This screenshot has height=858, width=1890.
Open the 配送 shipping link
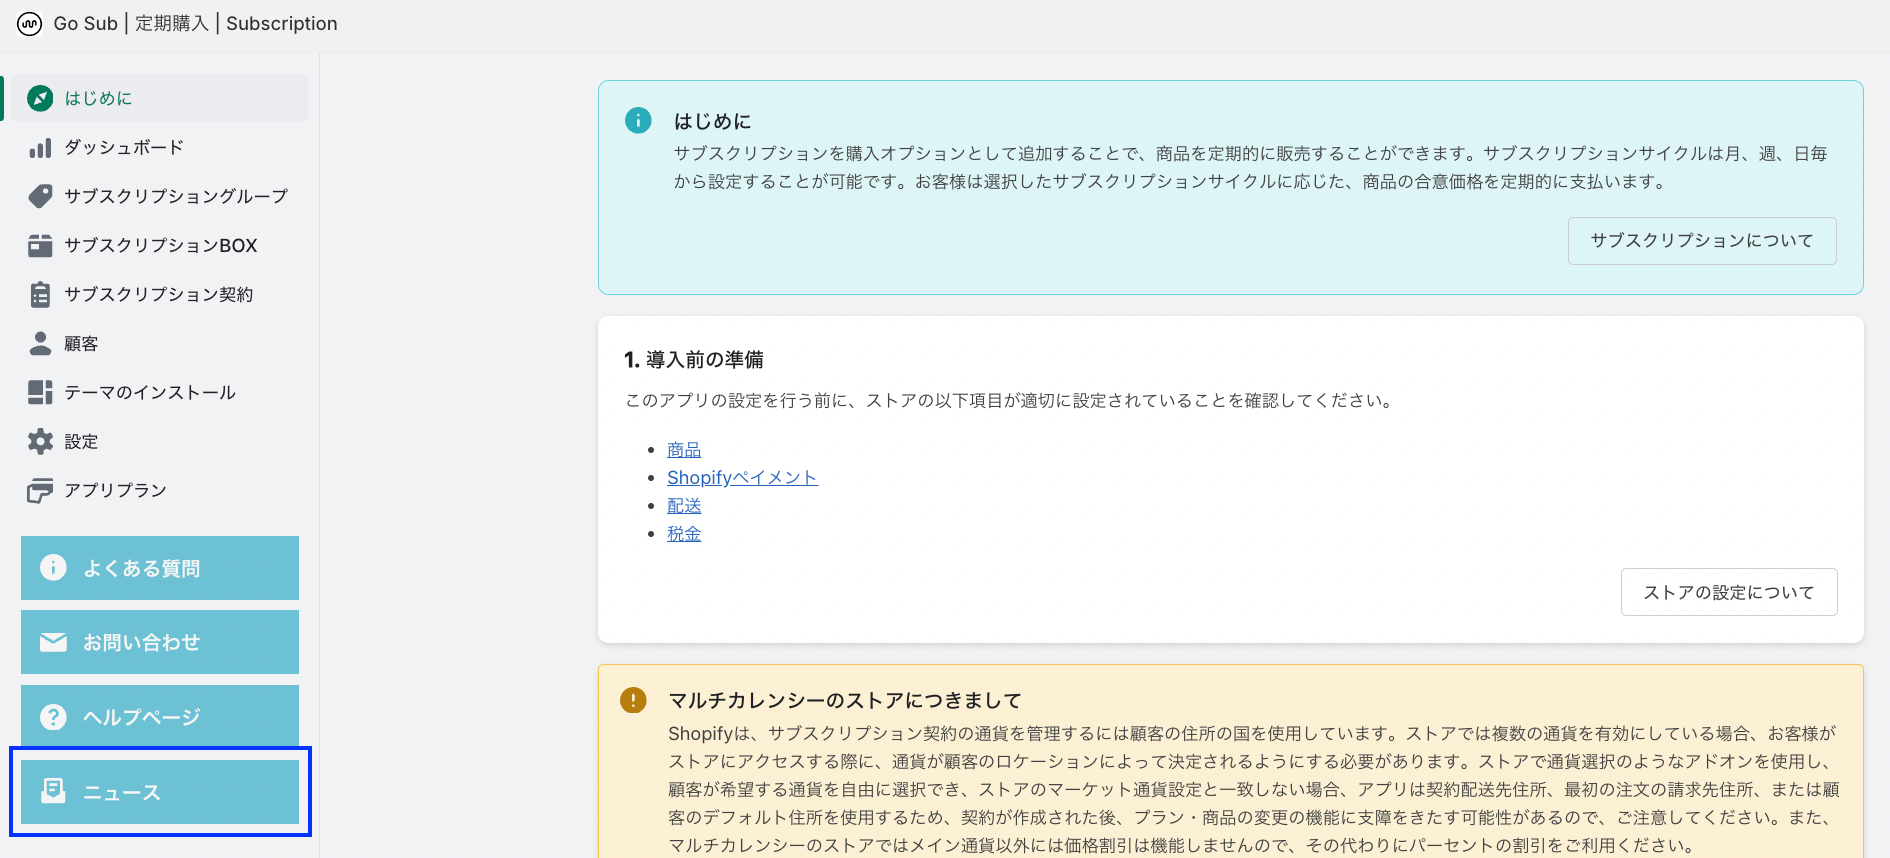684,506
